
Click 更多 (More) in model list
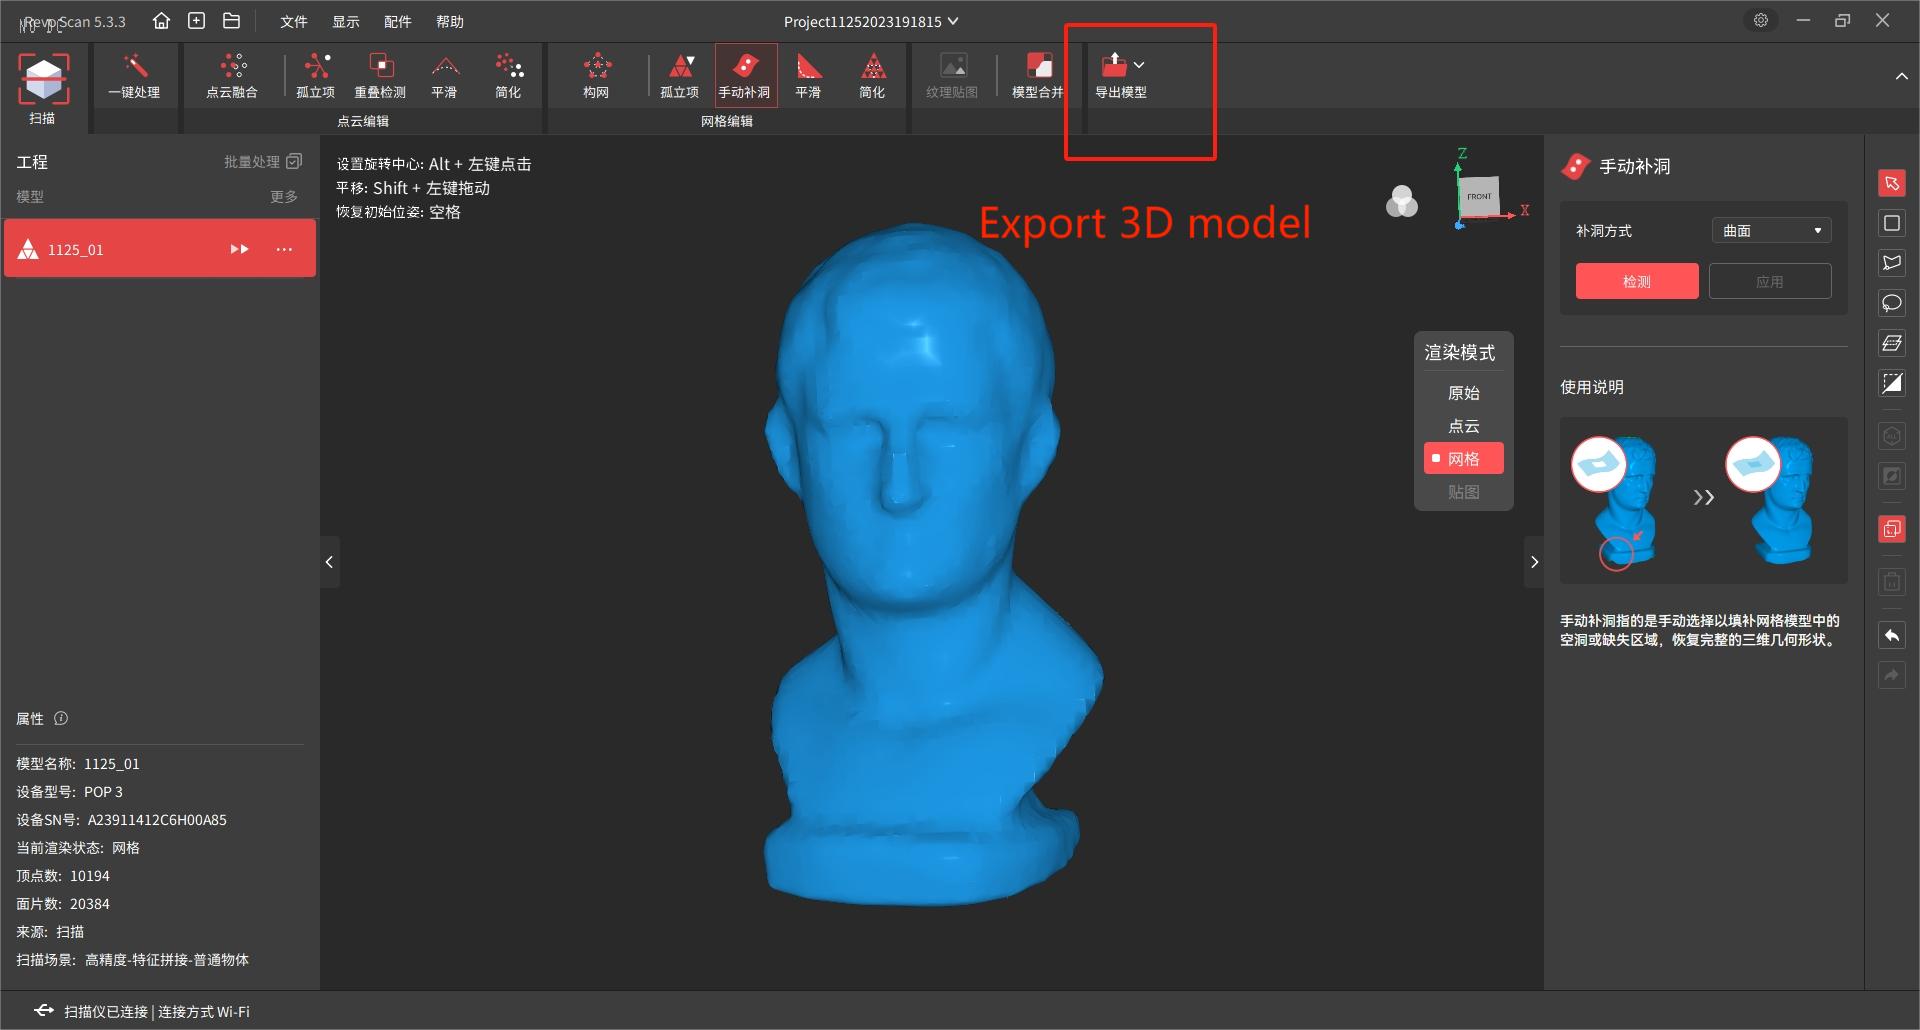click(x=284, y=197)
